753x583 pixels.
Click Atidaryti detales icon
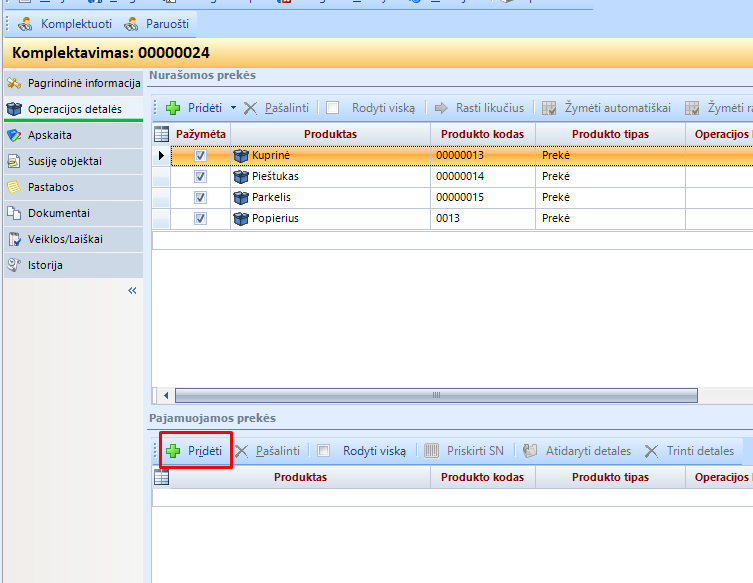[x=530, y=451]
